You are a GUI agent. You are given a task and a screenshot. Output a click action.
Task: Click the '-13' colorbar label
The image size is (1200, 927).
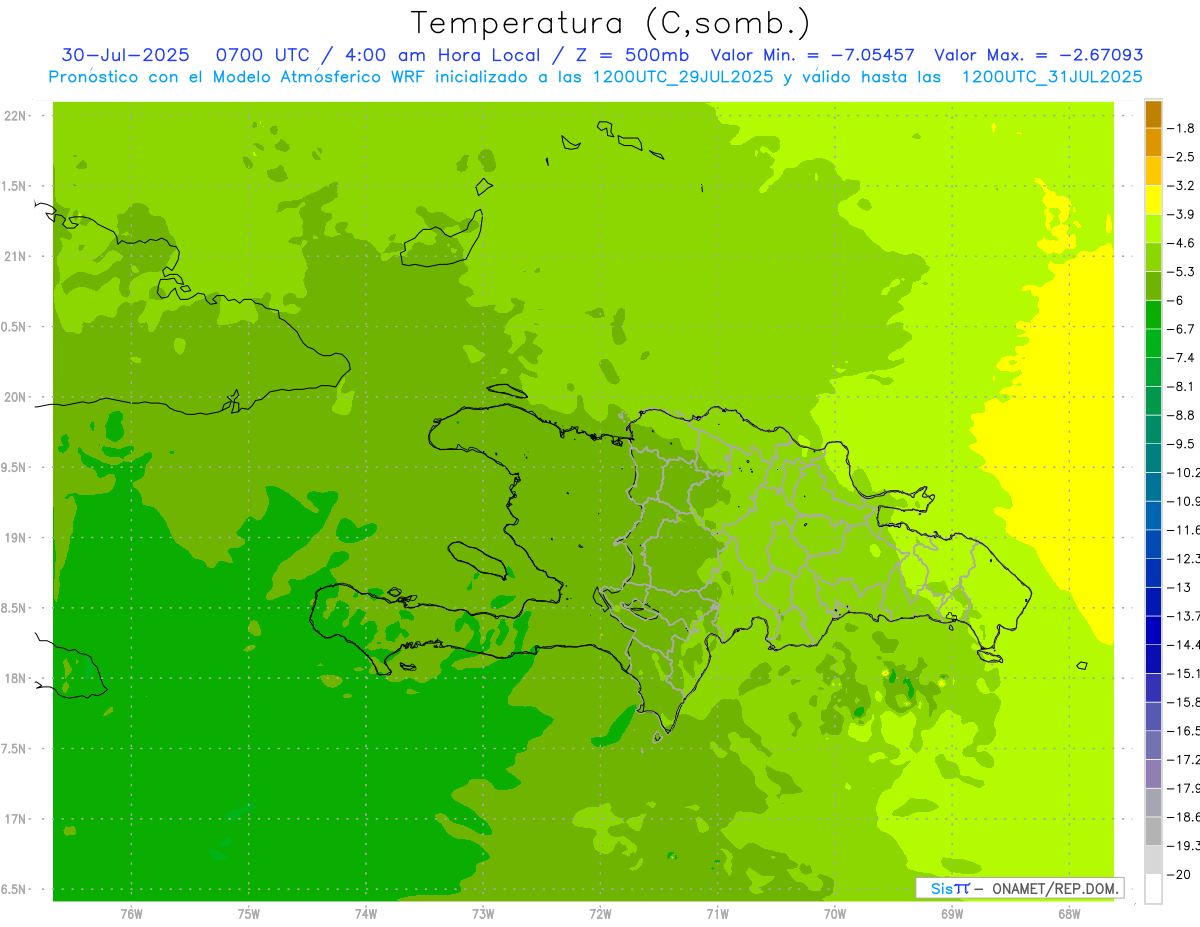click(1180, 587)
